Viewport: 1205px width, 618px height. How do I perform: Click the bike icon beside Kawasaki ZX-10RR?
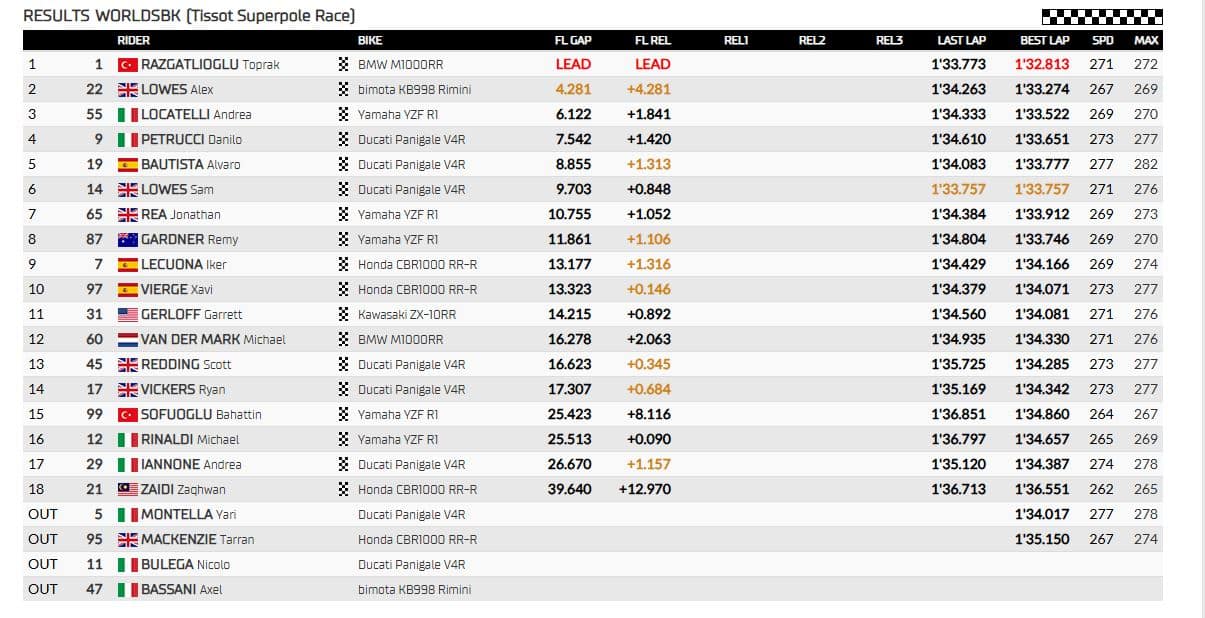[x=344, y=314]
